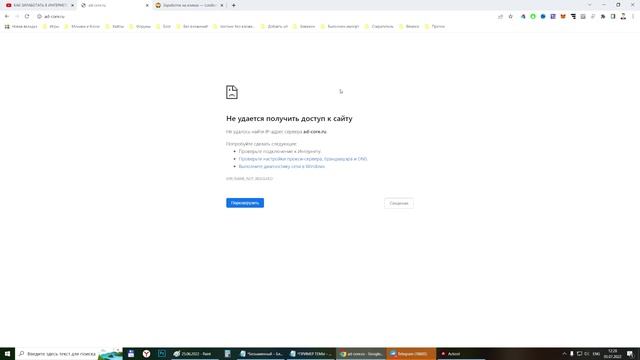Bookmark this page with the star icon
The image size is (640, 360).
[510, 16]
